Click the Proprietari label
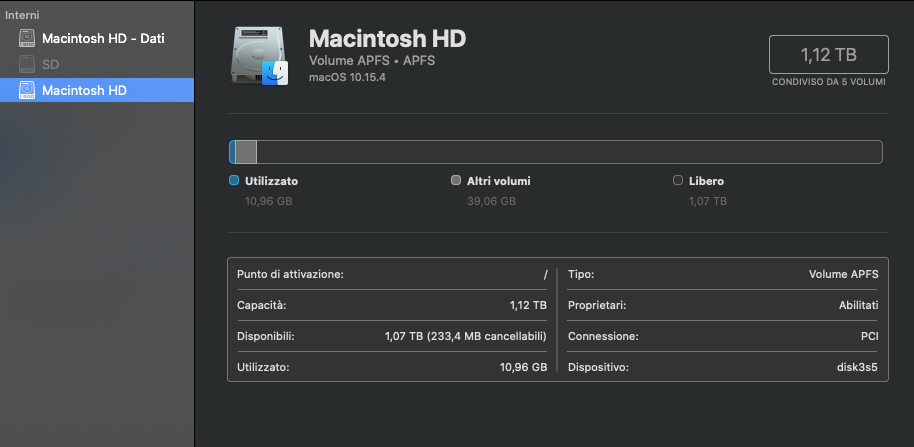 (597, 305)
